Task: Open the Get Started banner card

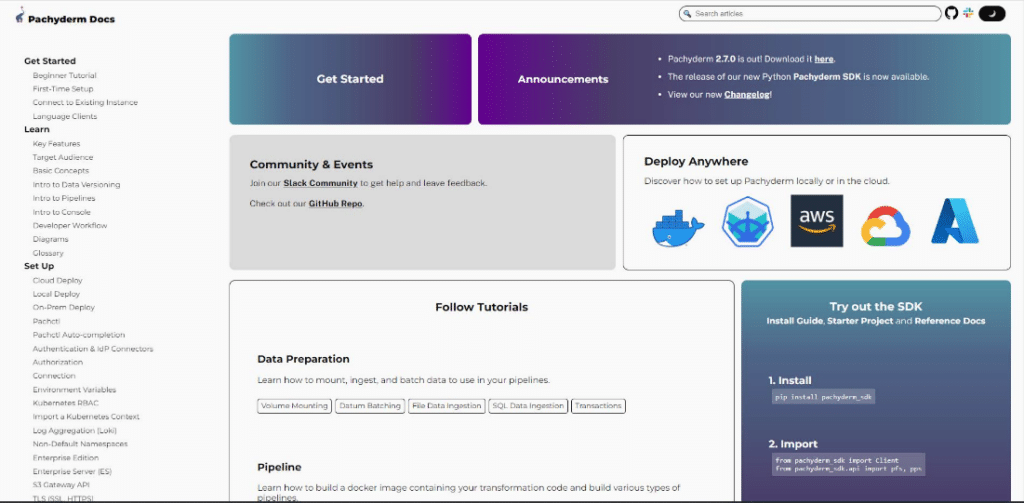Action: (350, 79)
